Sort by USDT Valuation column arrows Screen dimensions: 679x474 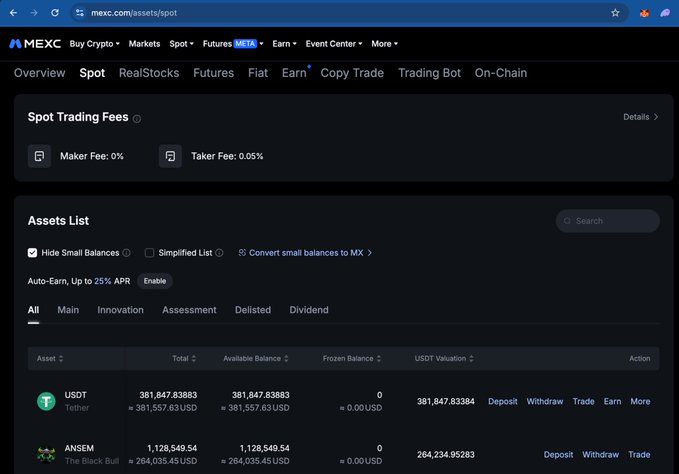point(472,358)
